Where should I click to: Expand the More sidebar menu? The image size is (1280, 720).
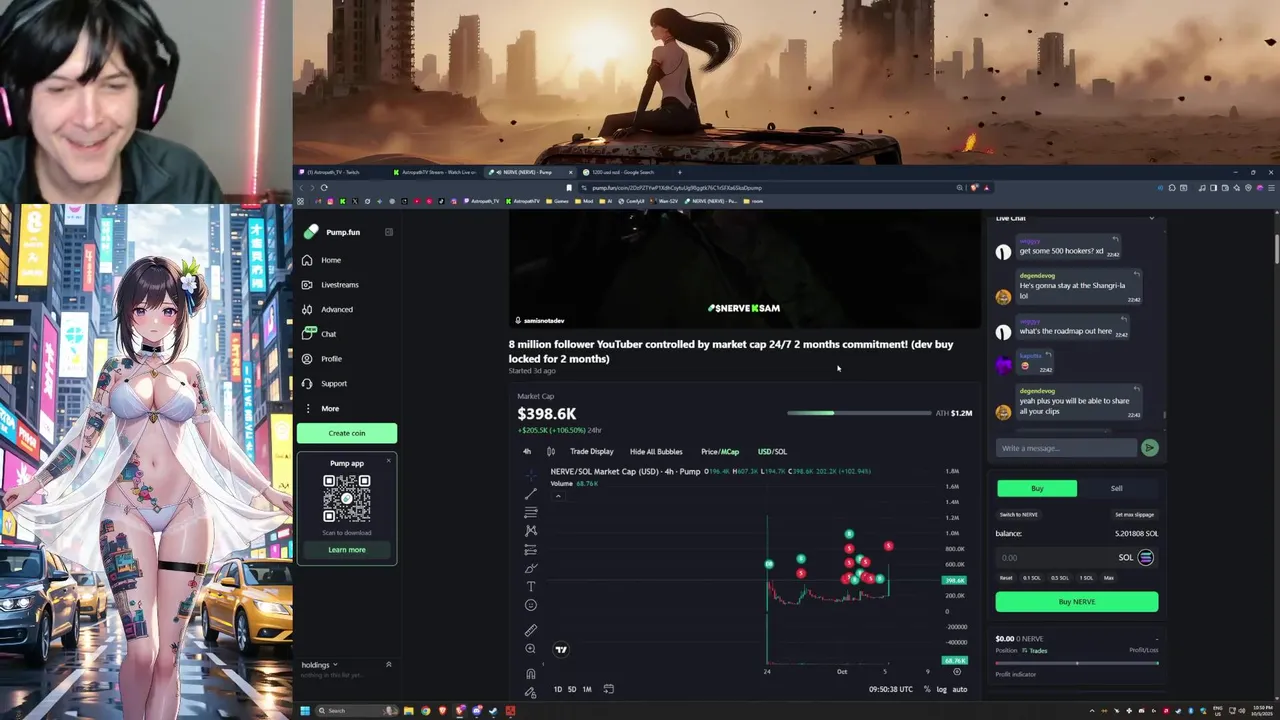321,408
